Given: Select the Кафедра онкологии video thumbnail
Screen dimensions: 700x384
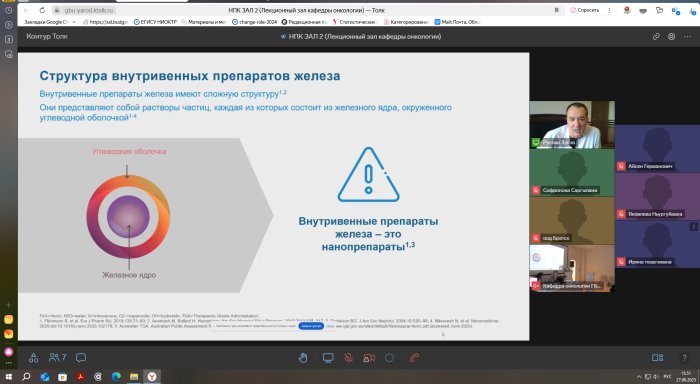Looking at the screenshot, I should pos(572,268).
